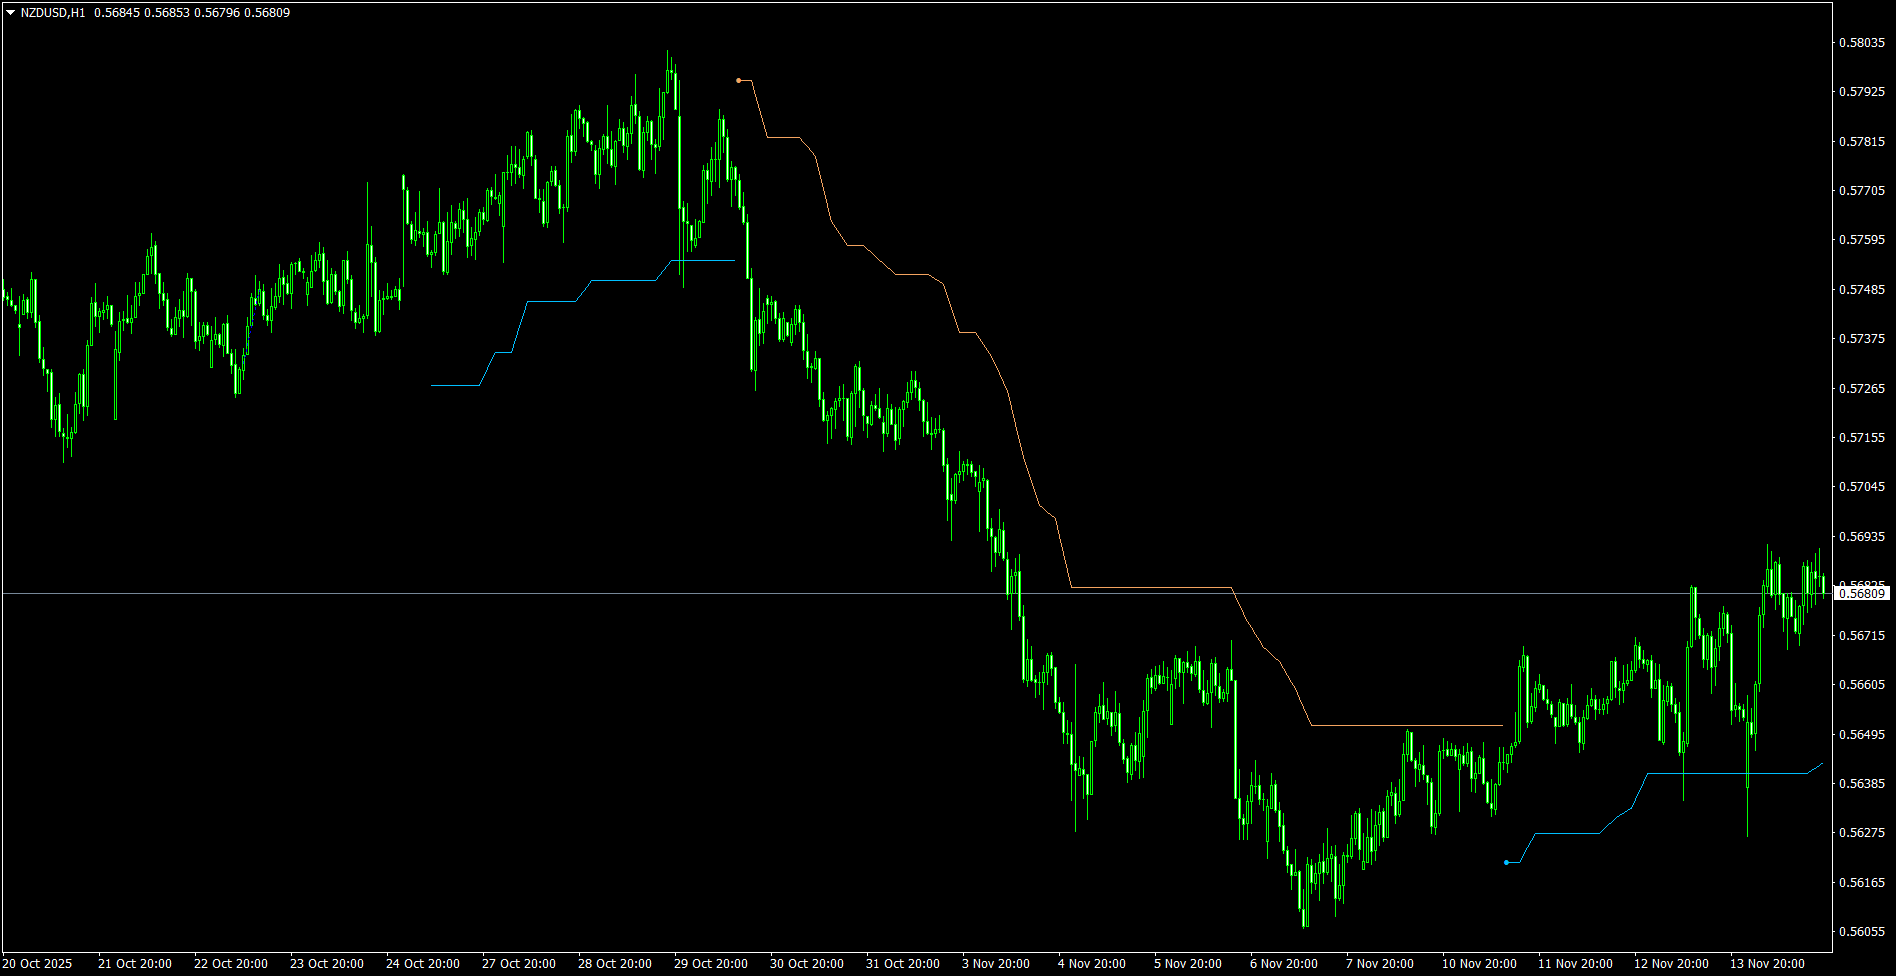Select the 4 Nov 20:00 time label
1896x976 pixels.
[x=1092, y=964]
